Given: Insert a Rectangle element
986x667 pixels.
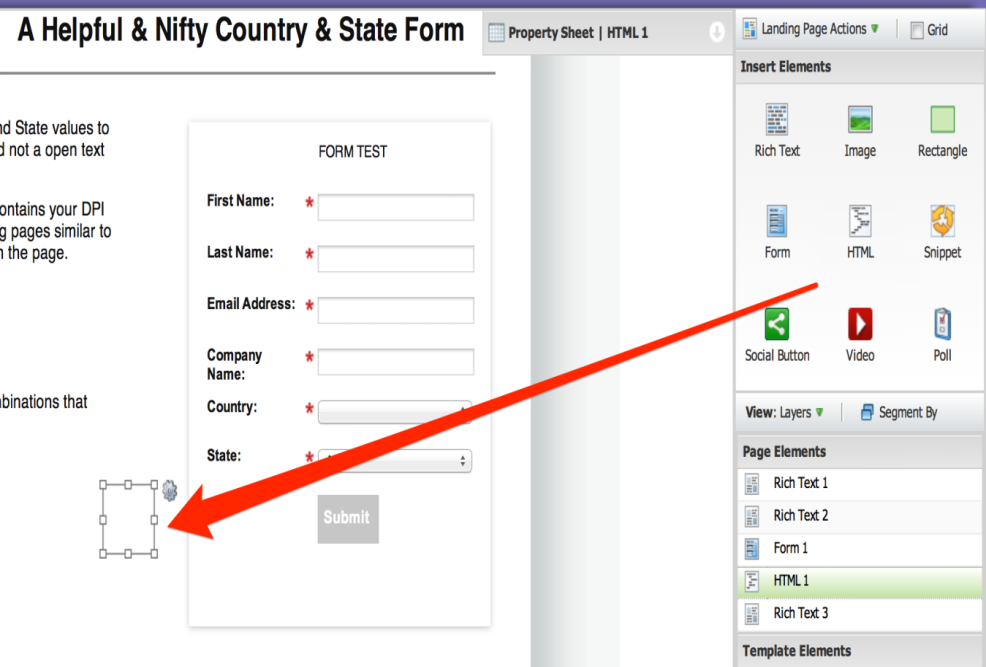Looking at the screenshot, I should 942,131.
